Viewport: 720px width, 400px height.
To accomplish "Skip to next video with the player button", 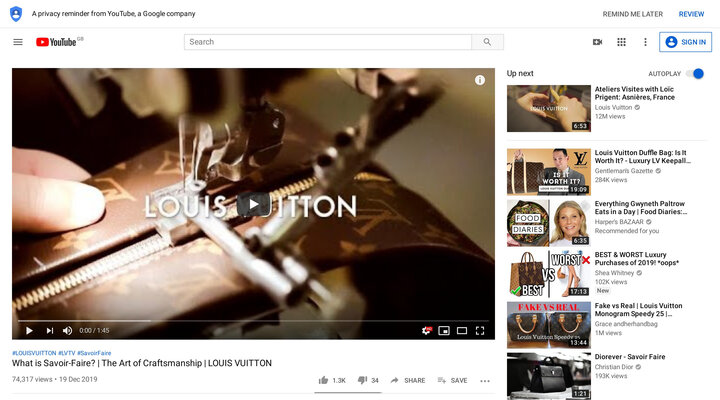I will (x=50, y=331).
